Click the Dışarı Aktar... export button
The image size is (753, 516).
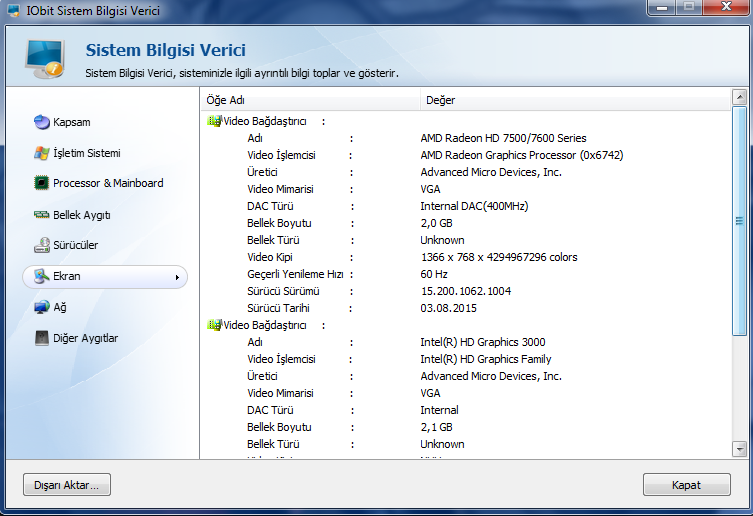67,485
